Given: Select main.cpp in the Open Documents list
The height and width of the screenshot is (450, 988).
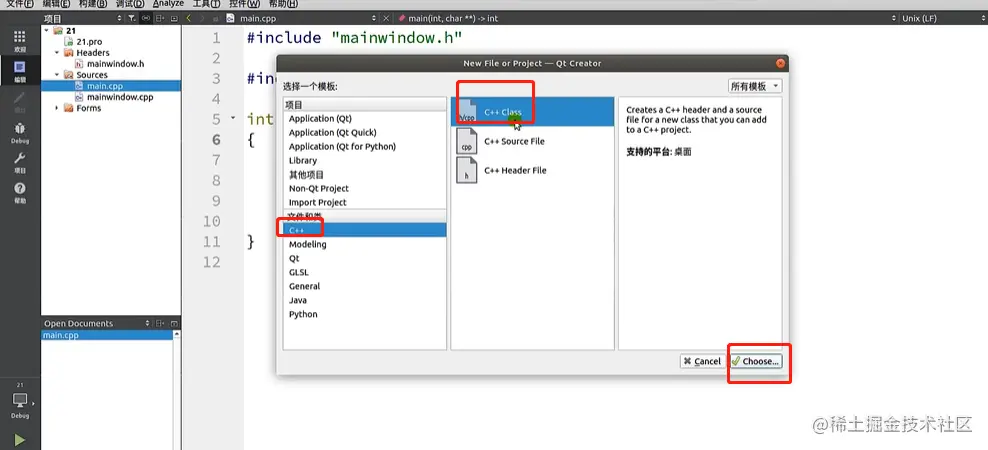Looking at the screenshot, I should point(107,335).
